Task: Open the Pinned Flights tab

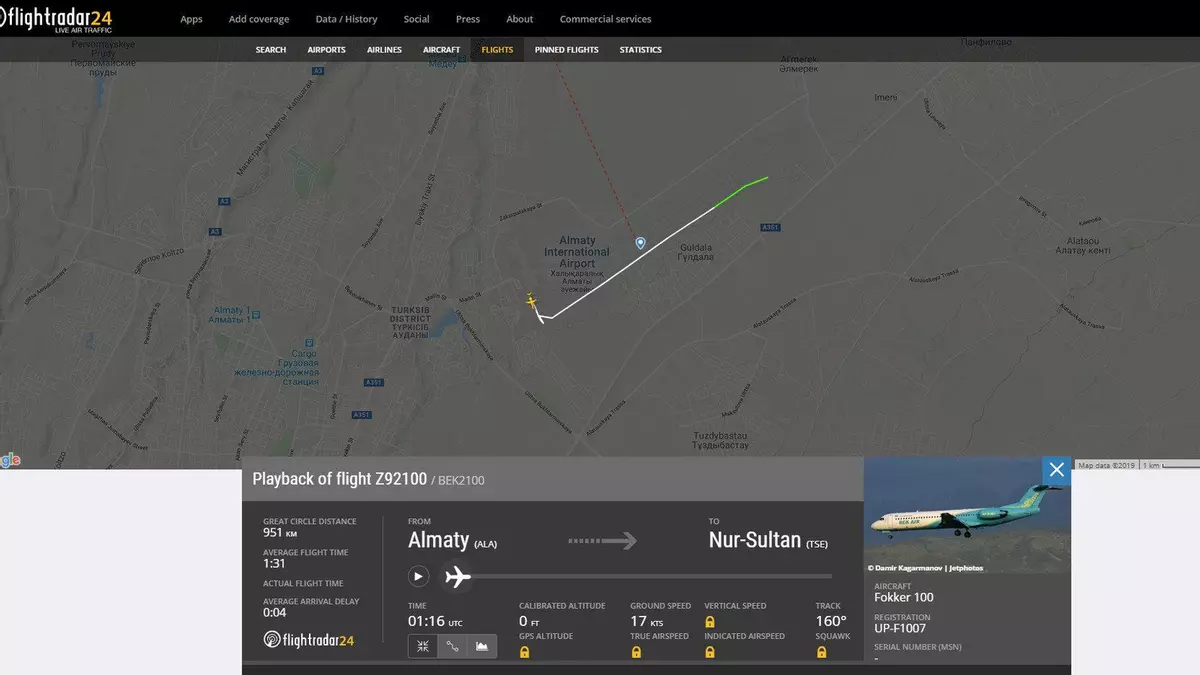Action: pos(566,50)
